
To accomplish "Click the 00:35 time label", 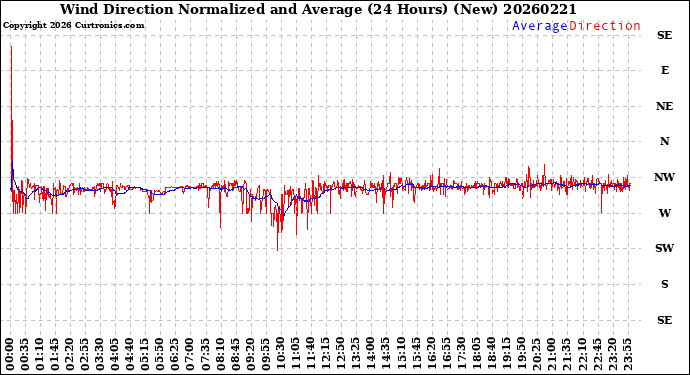I will click(25, 355).
